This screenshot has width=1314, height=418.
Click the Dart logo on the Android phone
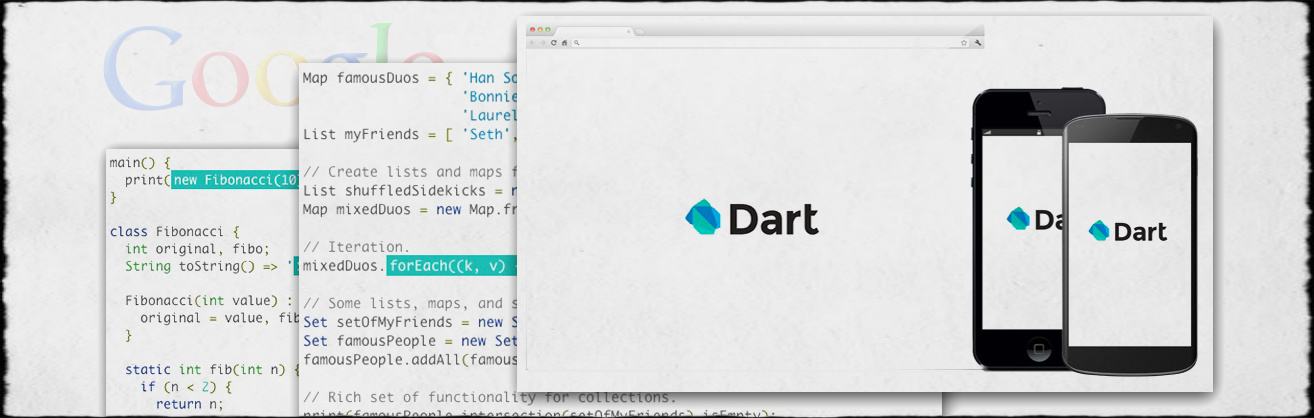[x=1128, y=231]
